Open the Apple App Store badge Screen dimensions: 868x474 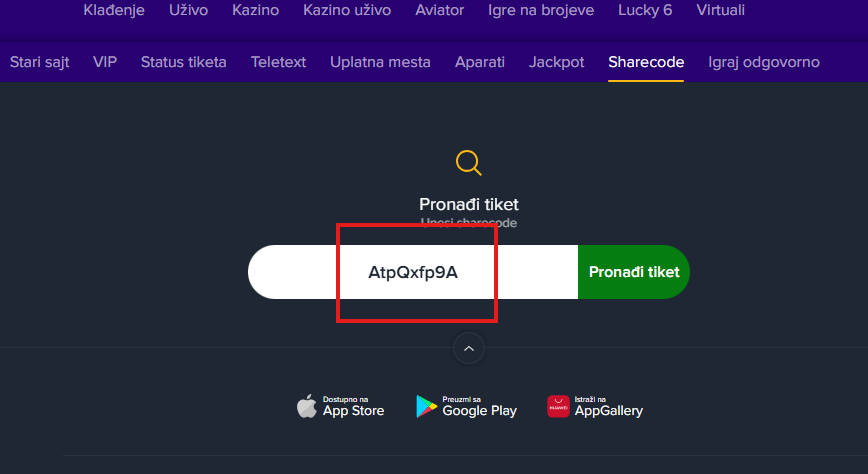(341, 406)
